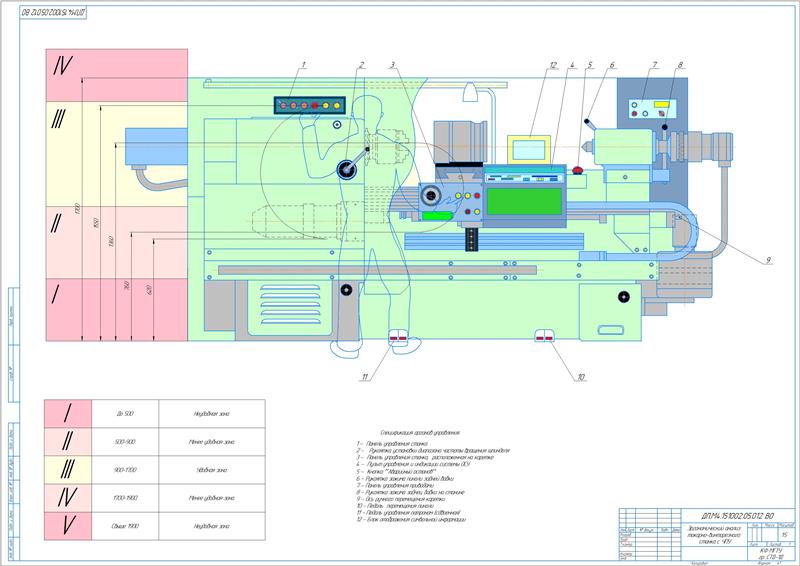Click drawing code 'ДП.М4.151002.05.012 ВО' in title block

[738, 516]
